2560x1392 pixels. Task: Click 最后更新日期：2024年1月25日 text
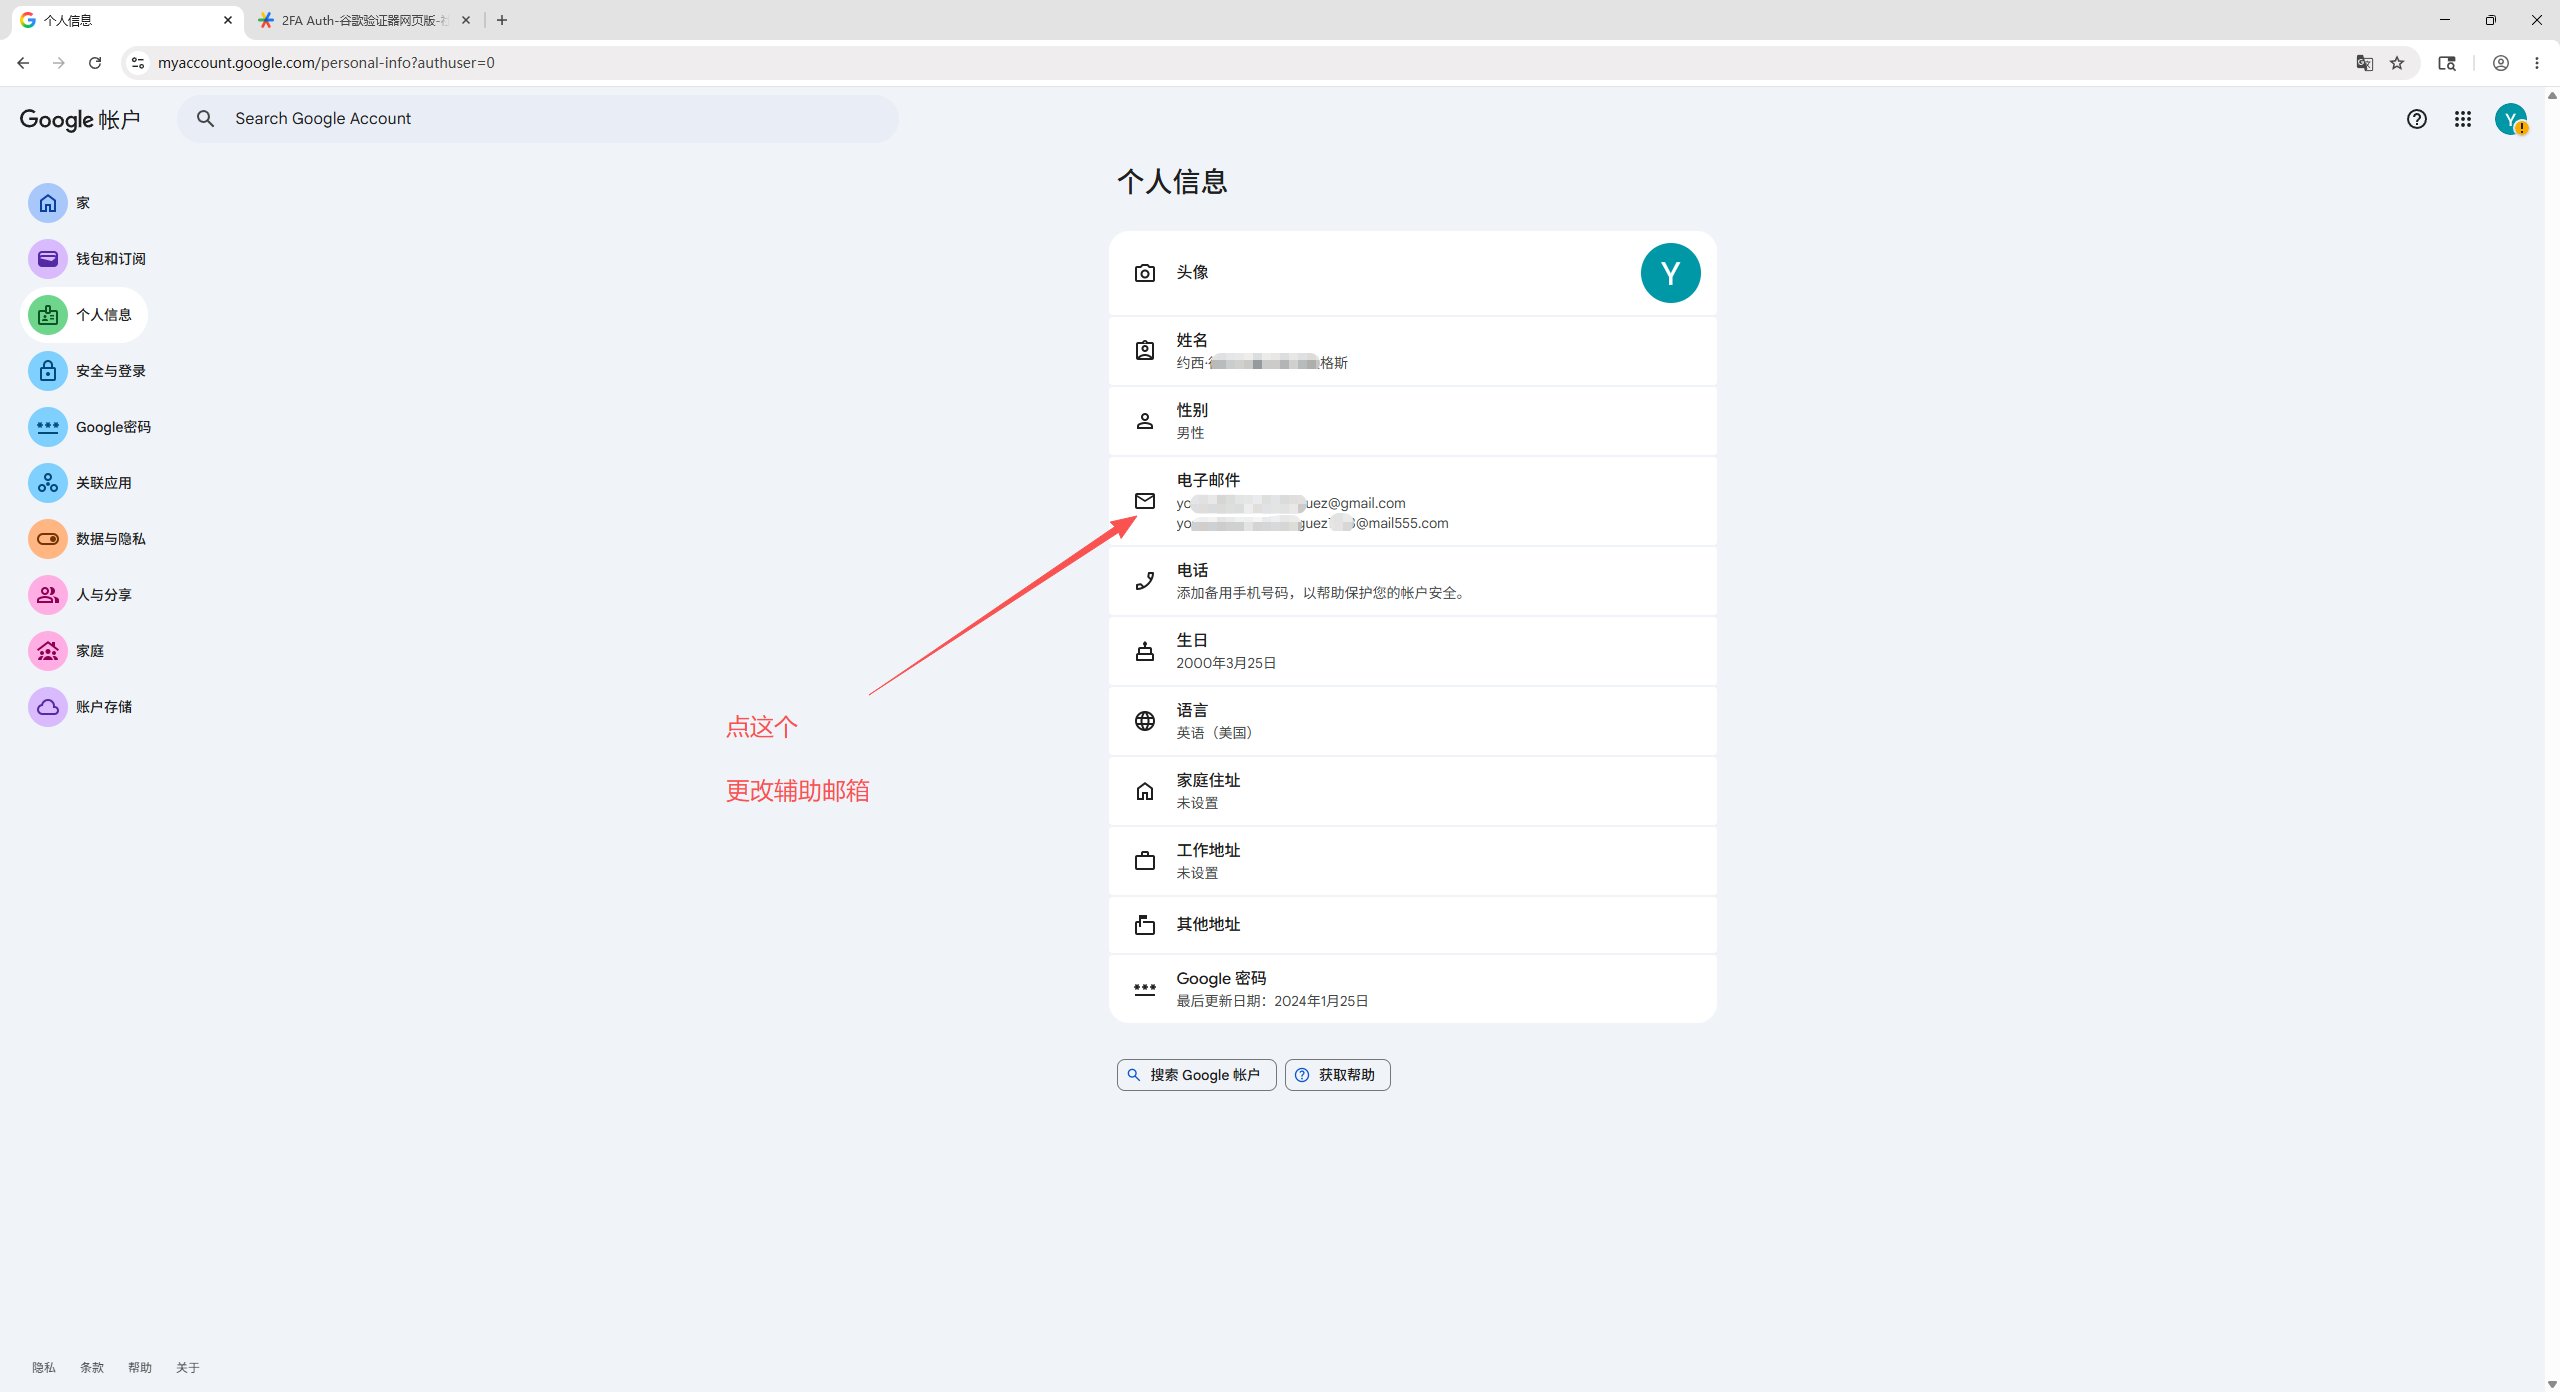[1272, 1001]
